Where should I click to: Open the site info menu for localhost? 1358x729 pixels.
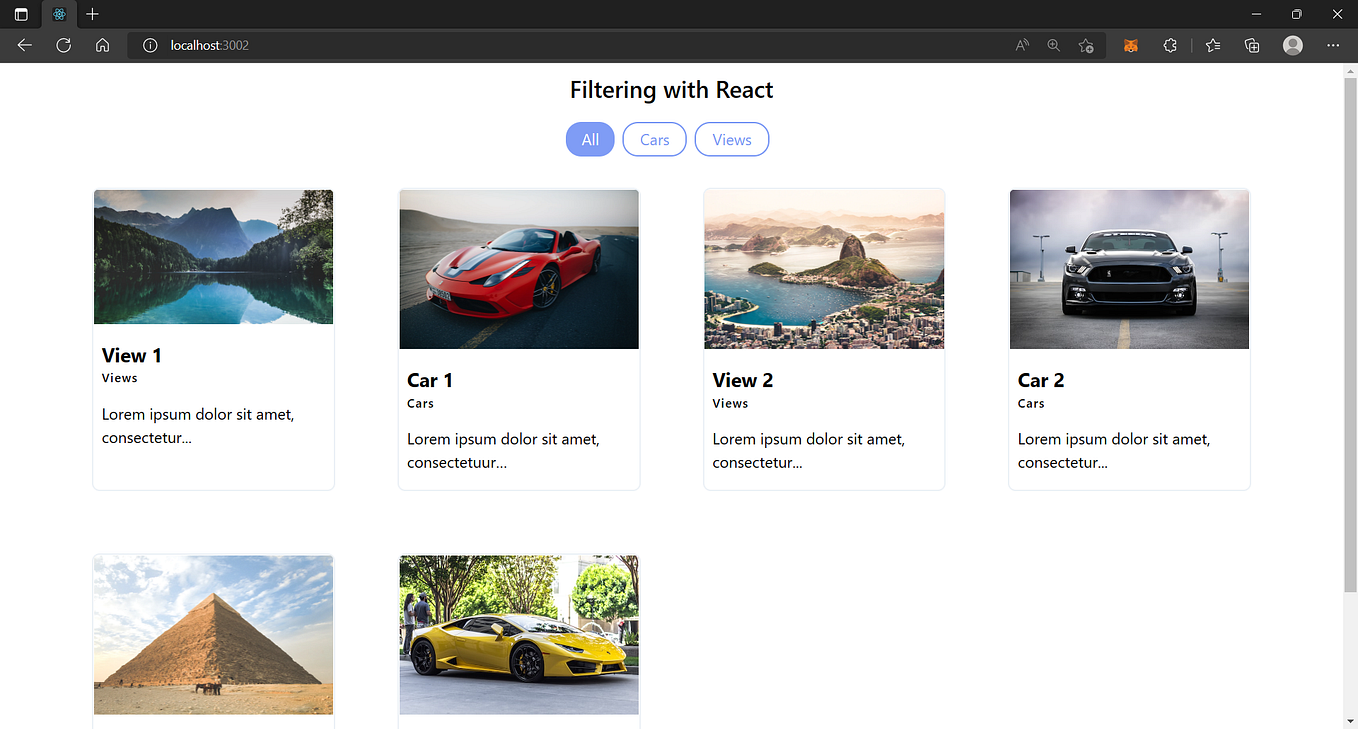click(x=149, y=45)
